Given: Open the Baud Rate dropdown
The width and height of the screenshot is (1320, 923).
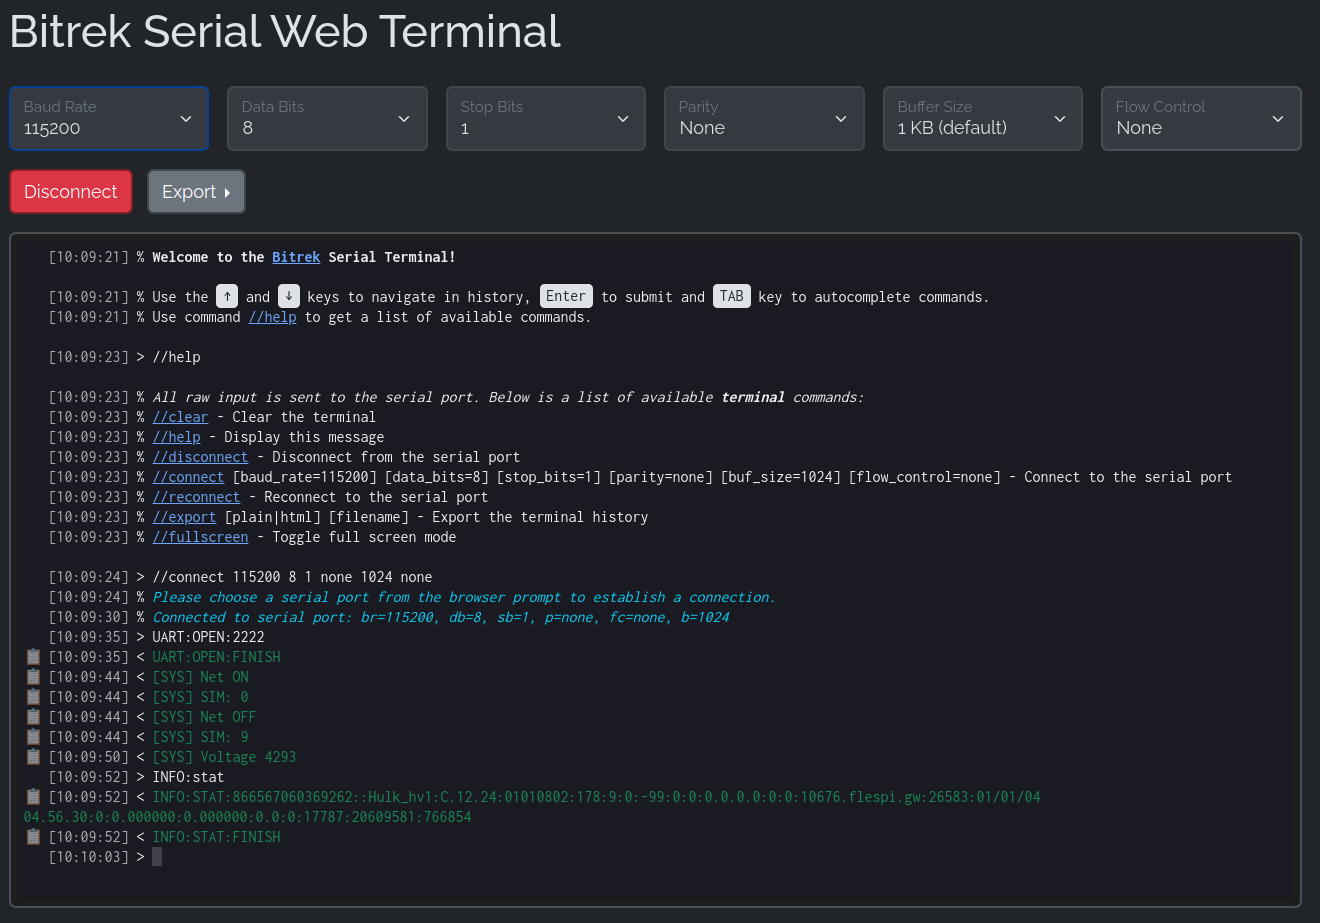Looking at the screenshot, I should click(109, 118).
